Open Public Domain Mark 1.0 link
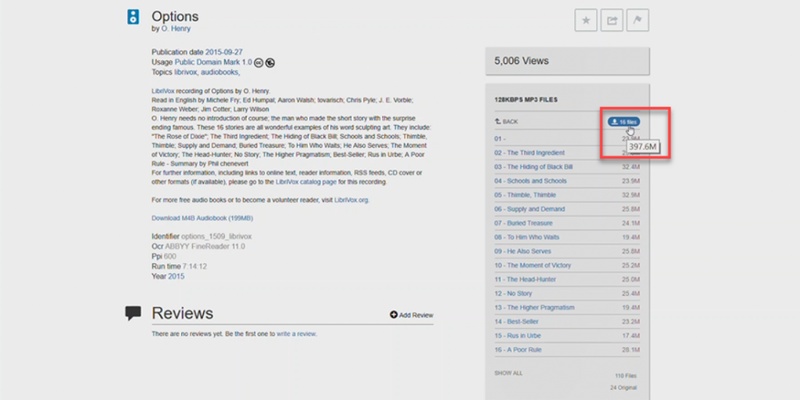 click(213, 62)
